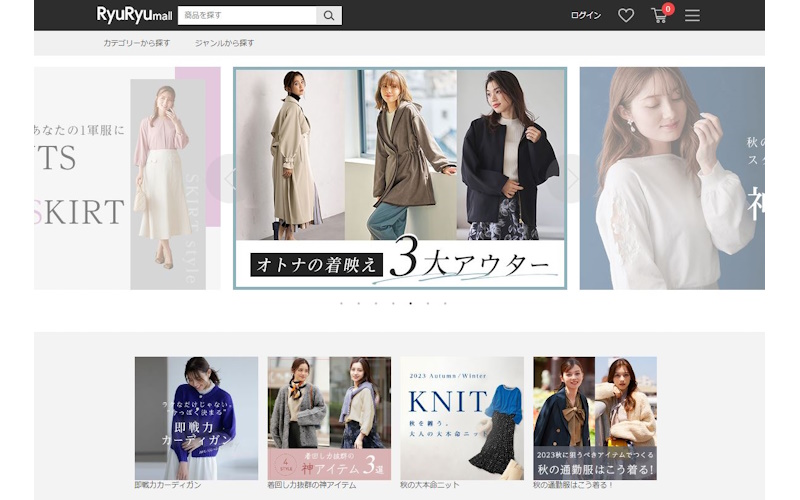Show the previous carousel slide
The width and height of the screenshot is (800, 500).
229,179
